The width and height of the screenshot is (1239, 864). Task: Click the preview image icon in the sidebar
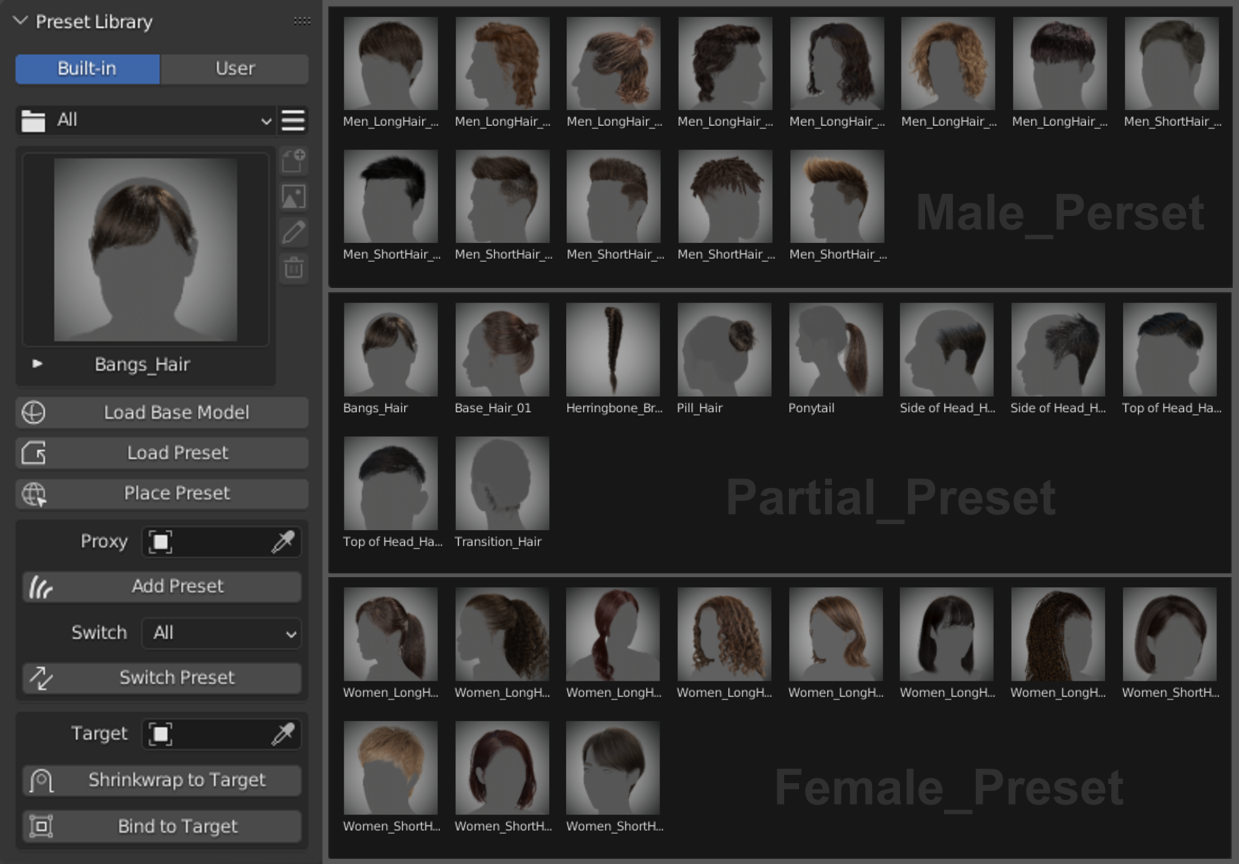pos(293,196)
